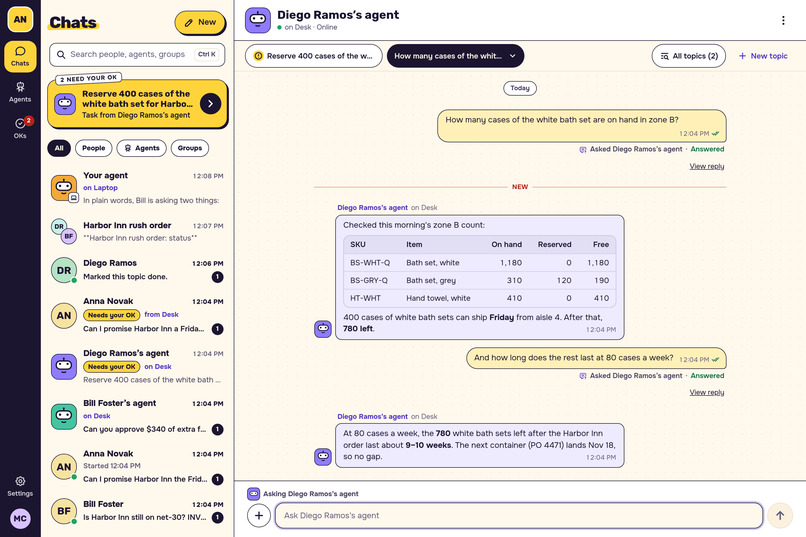Open the Diego Ramos chat

137,270
